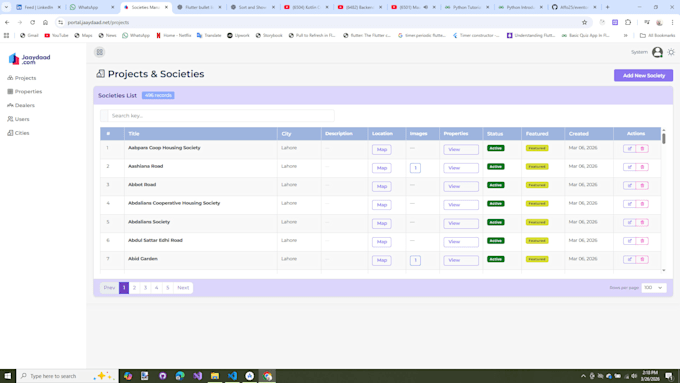Delete Abdalians Society row

(642, 223)
